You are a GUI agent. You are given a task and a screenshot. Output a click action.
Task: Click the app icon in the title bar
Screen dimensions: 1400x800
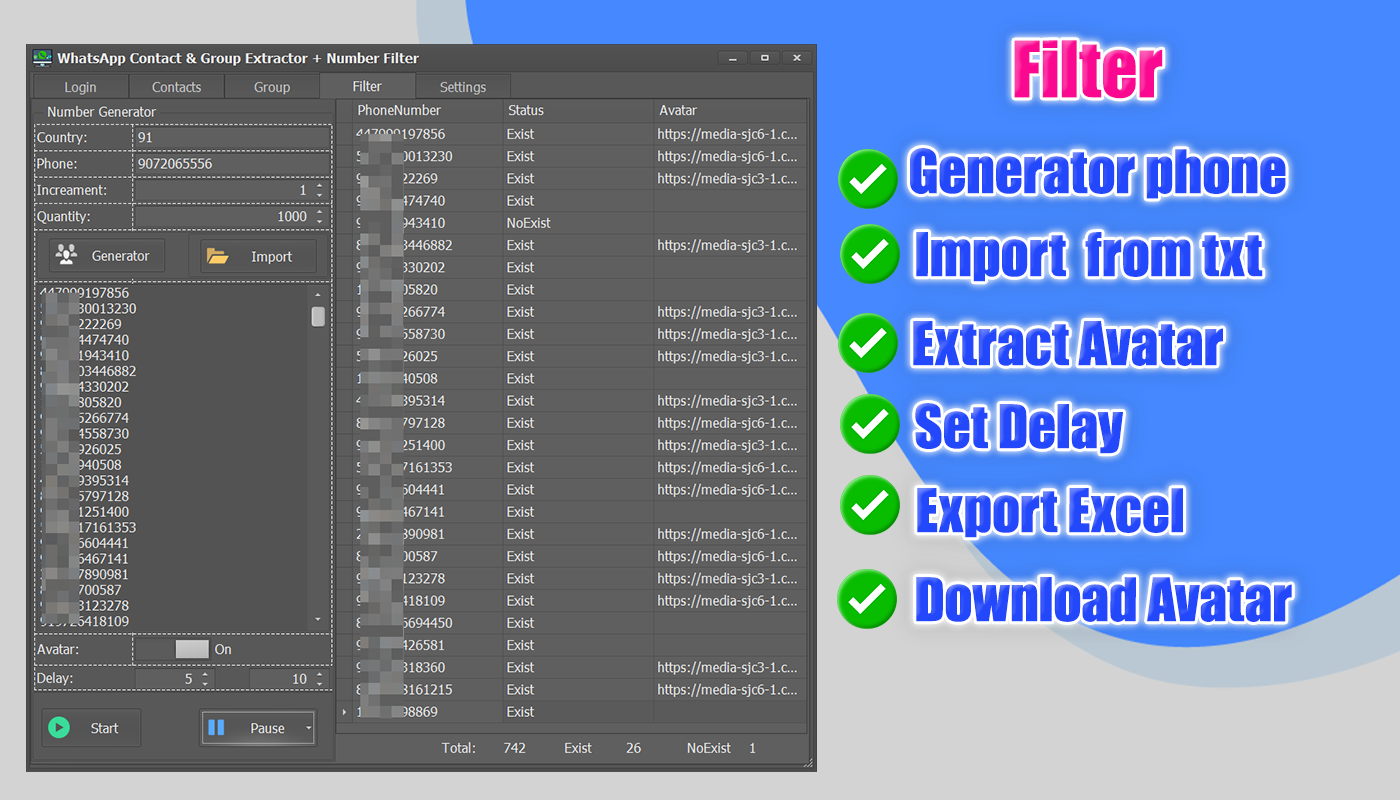(42, 58)
